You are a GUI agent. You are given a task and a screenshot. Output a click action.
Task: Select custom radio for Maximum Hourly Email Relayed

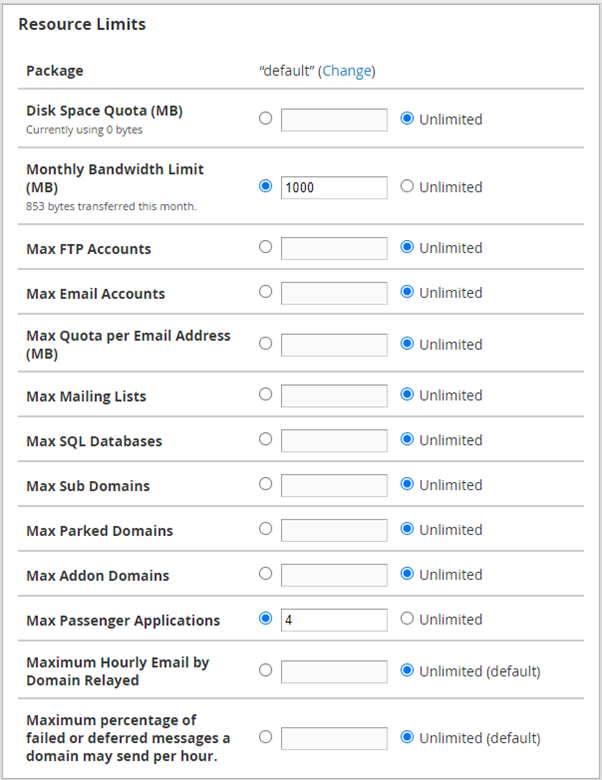pos(265,670)
